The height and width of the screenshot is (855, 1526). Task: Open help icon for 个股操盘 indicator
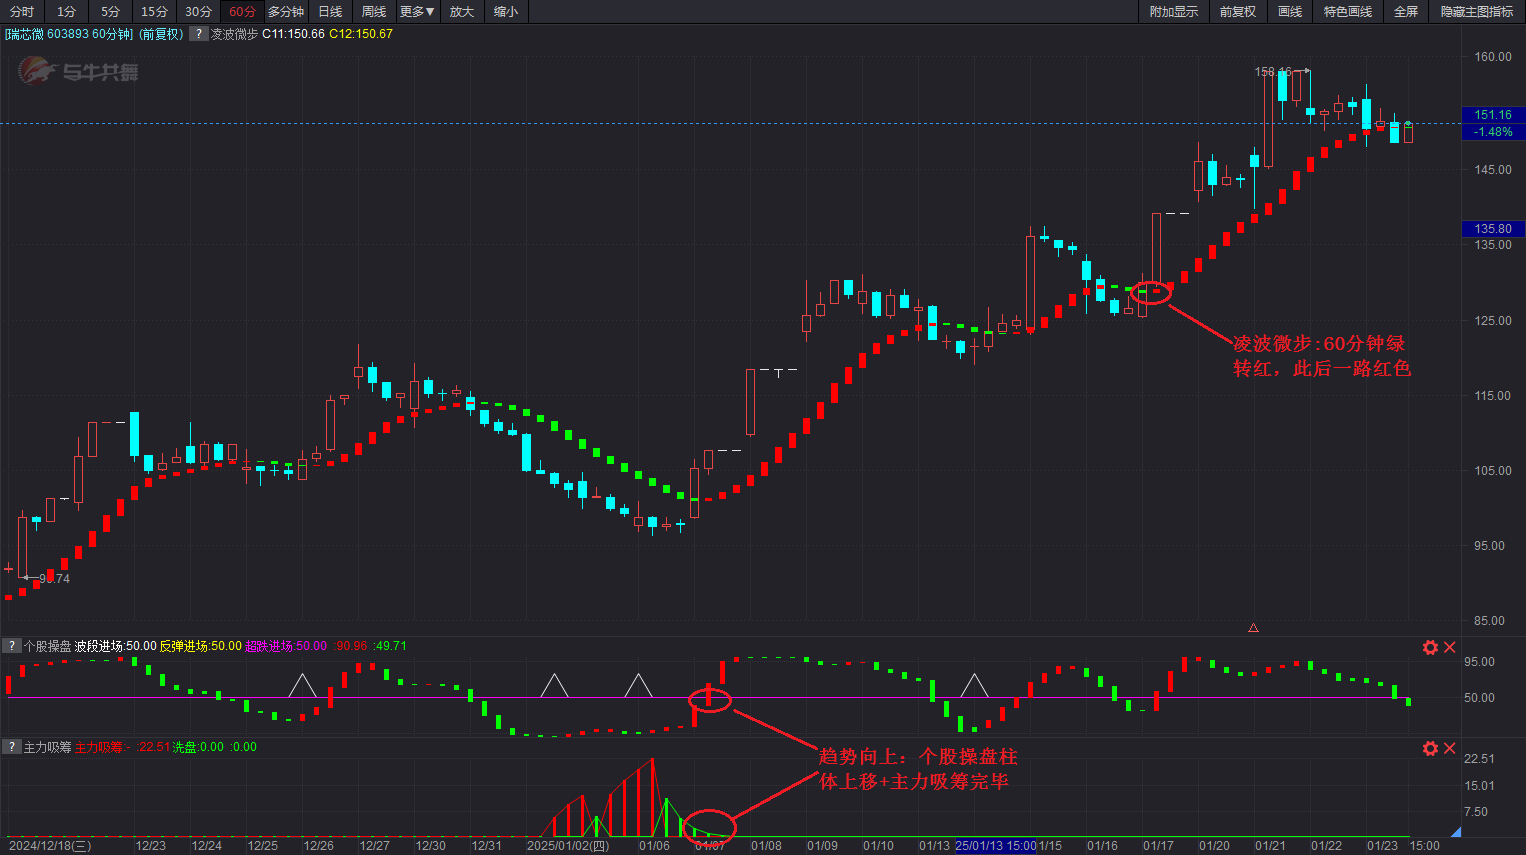12,646
